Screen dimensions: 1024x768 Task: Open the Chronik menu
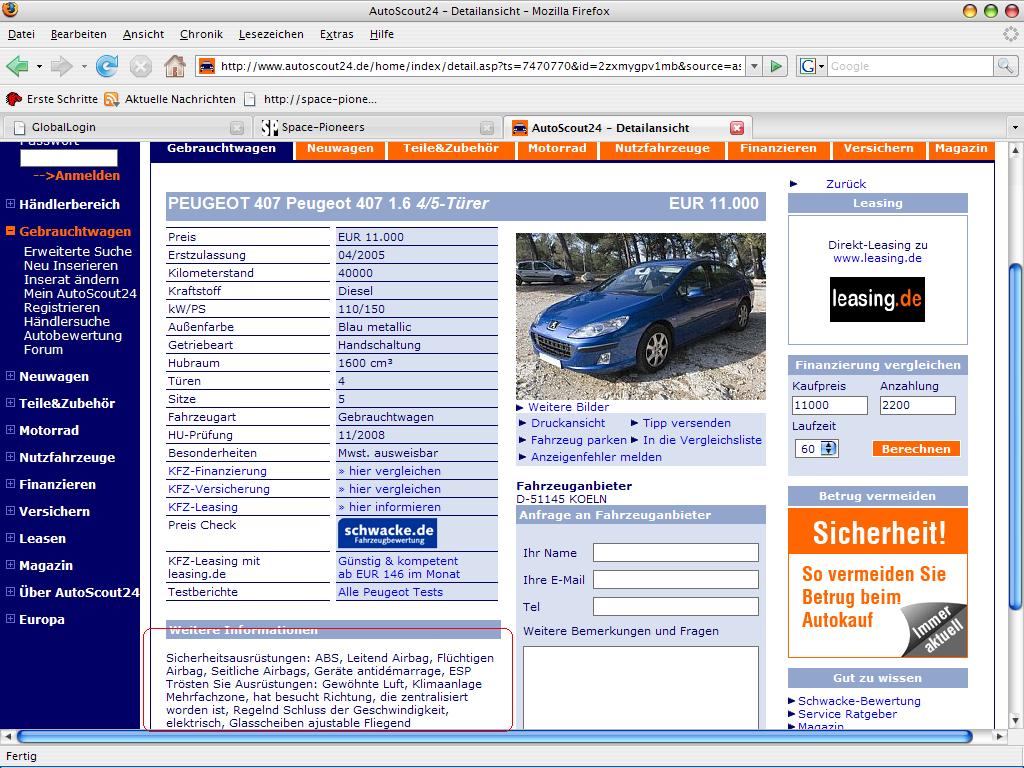click(x=201, y=34)
